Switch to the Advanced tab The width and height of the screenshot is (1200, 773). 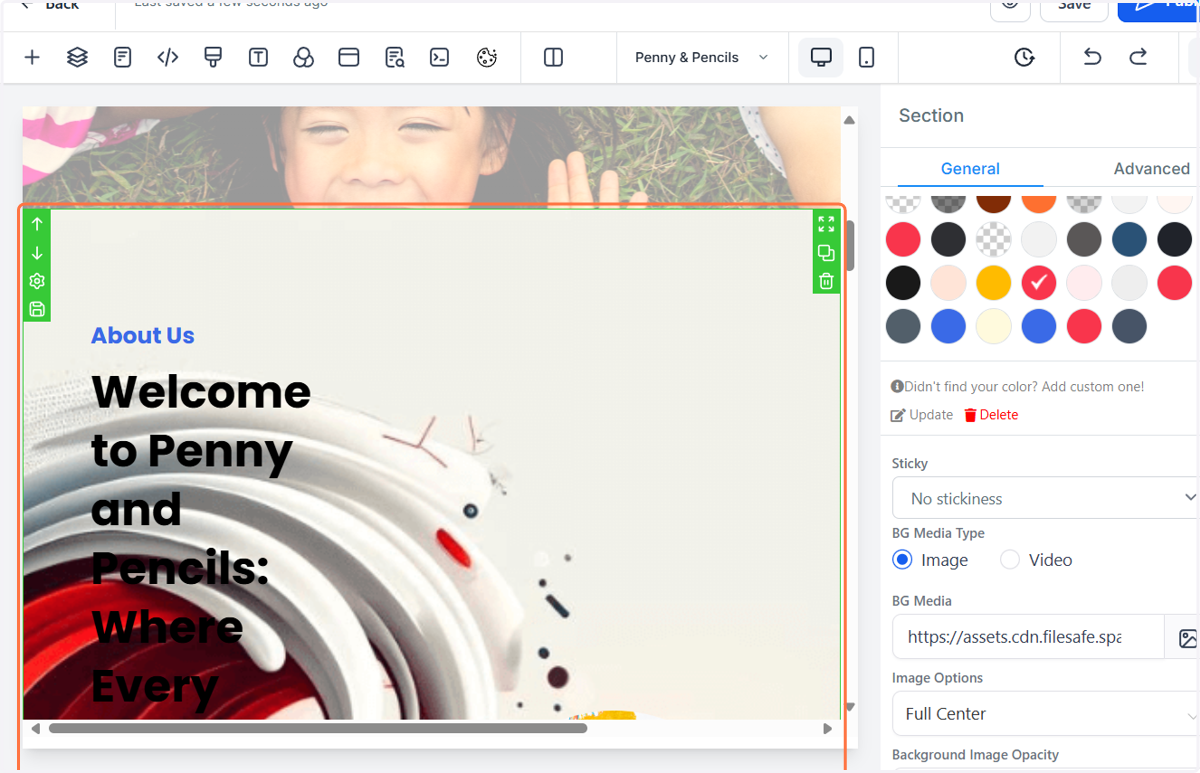1151,168
